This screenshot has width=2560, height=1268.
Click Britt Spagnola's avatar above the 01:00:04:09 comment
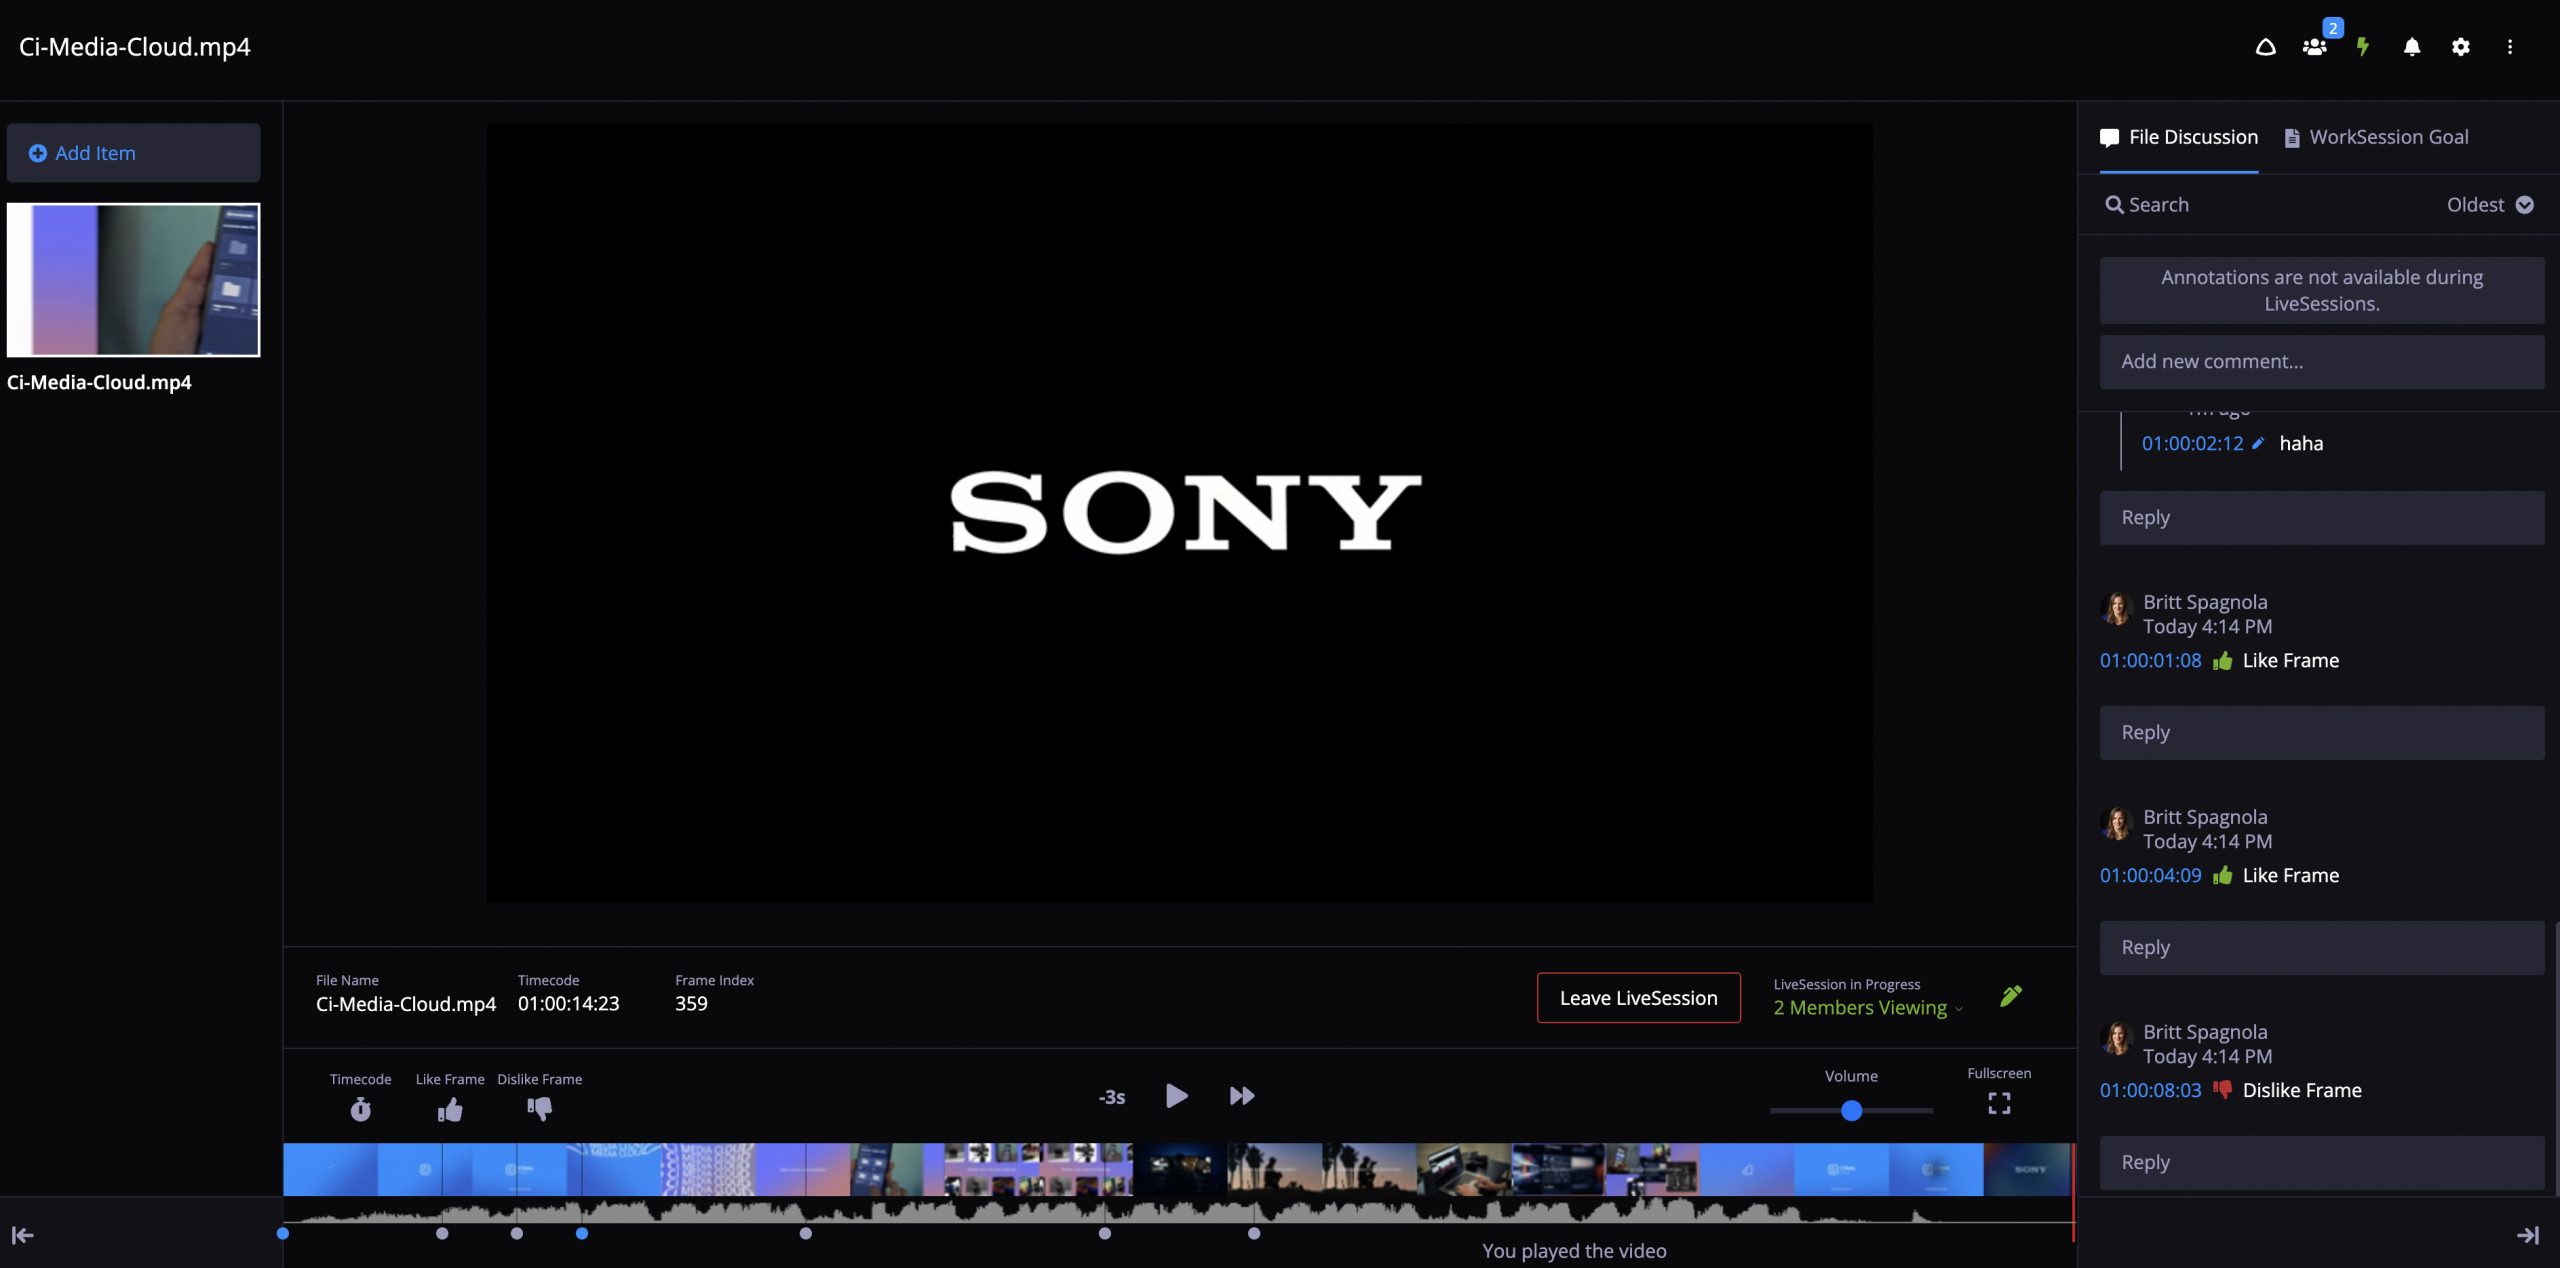coord(2117,823)
